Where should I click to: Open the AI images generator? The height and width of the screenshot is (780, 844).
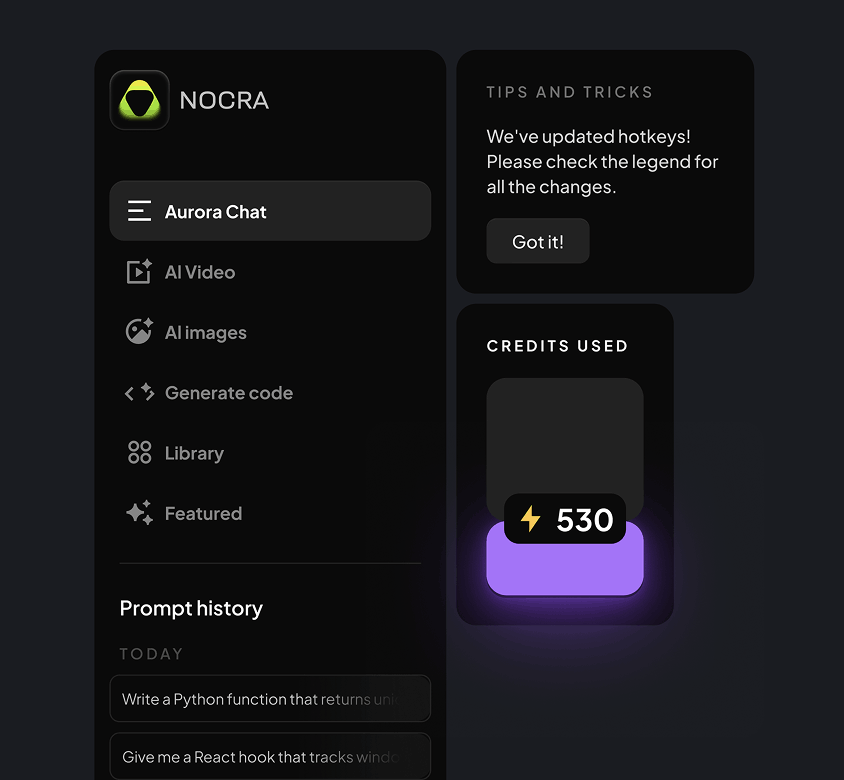[206, 332]
